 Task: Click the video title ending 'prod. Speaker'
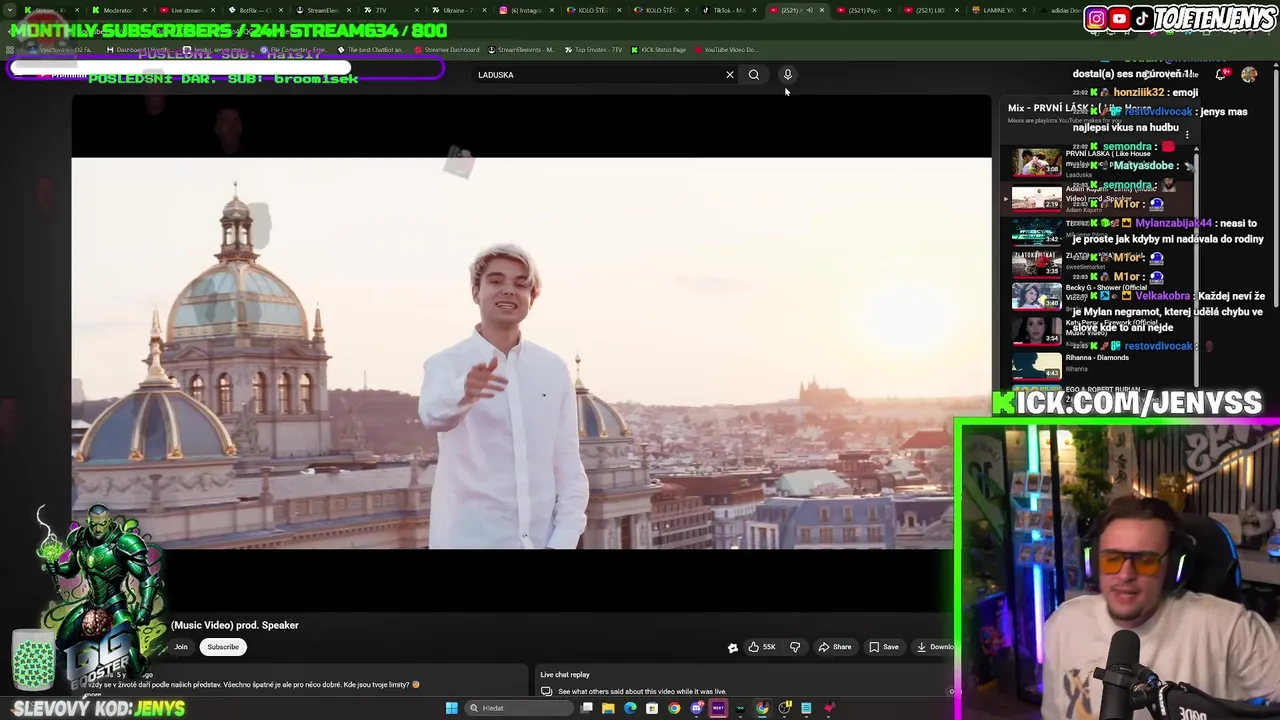click(x=235, y=625)
